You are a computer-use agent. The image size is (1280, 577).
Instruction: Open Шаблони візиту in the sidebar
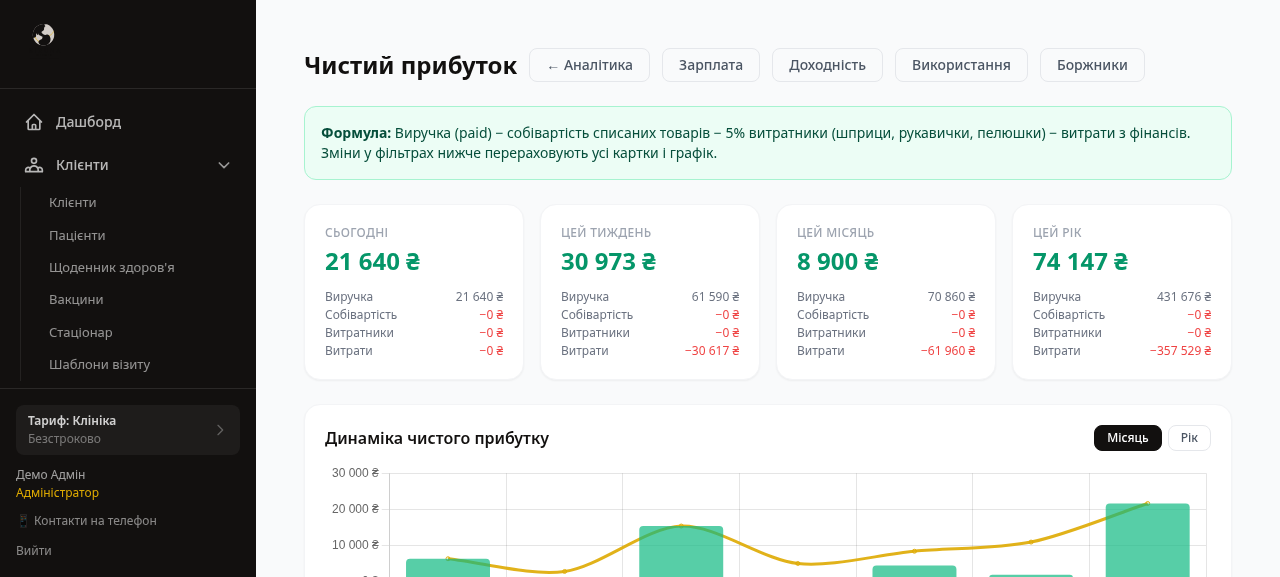pos(99,364)
